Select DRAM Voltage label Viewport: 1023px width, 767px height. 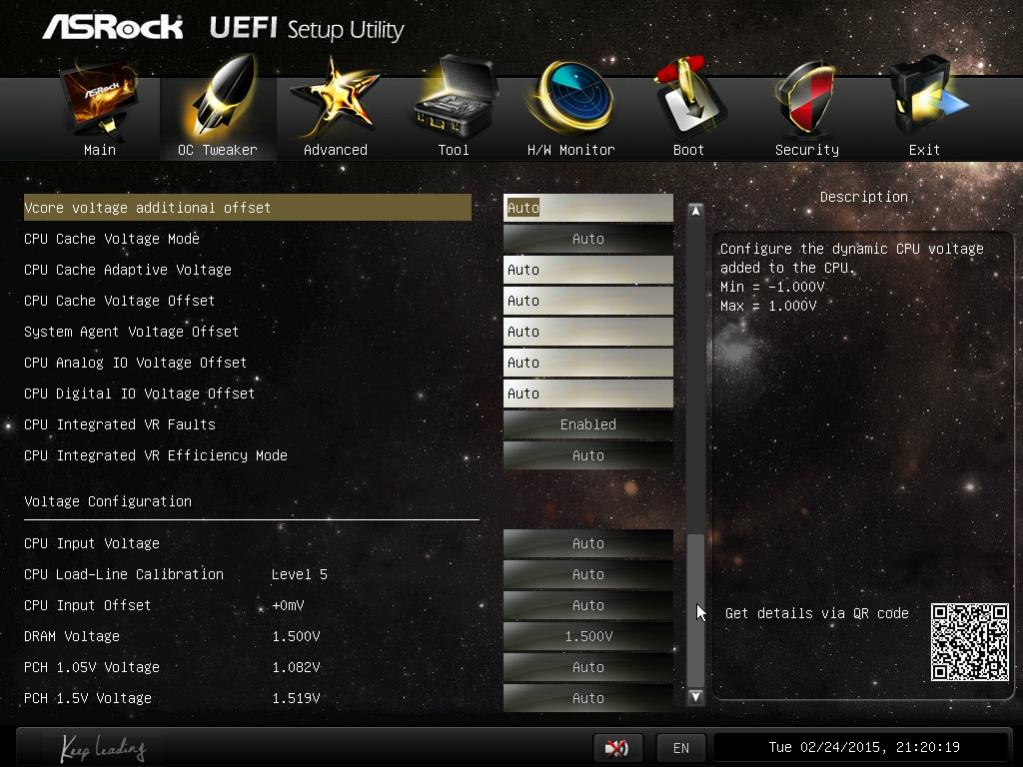(72, 637)
